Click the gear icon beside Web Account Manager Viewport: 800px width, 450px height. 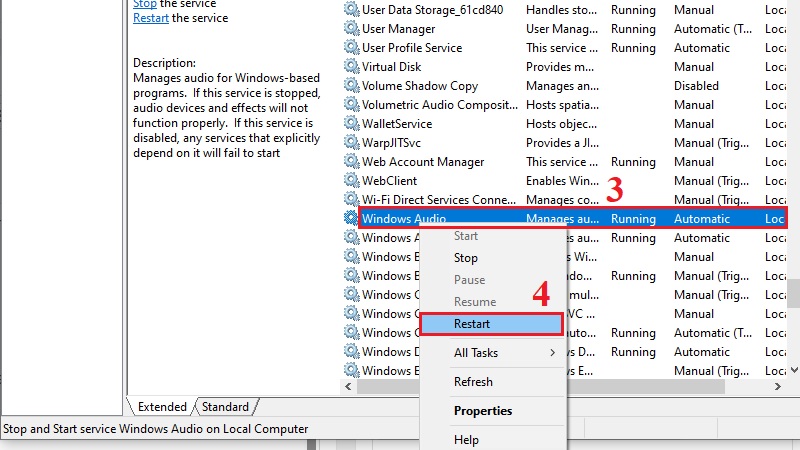[x=351, y=161]
